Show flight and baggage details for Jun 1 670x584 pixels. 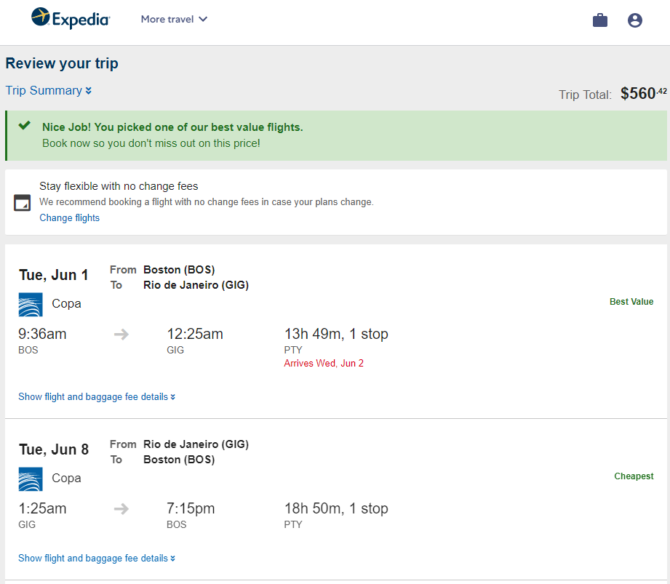coord(97,397)
